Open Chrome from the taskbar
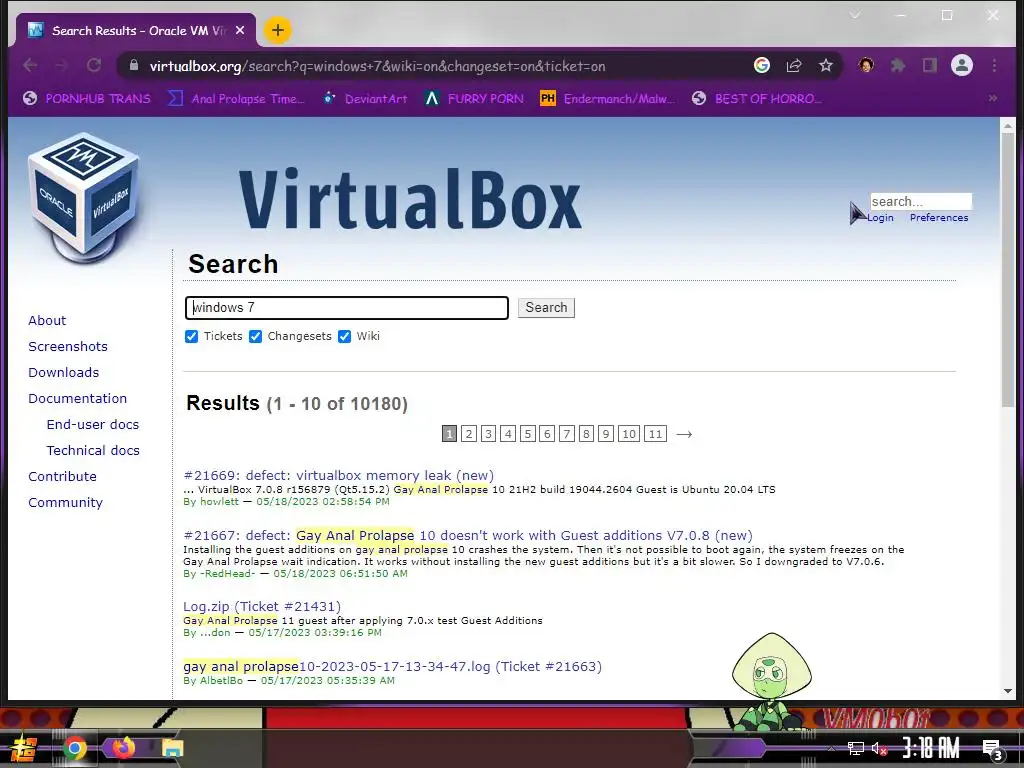 75,748
